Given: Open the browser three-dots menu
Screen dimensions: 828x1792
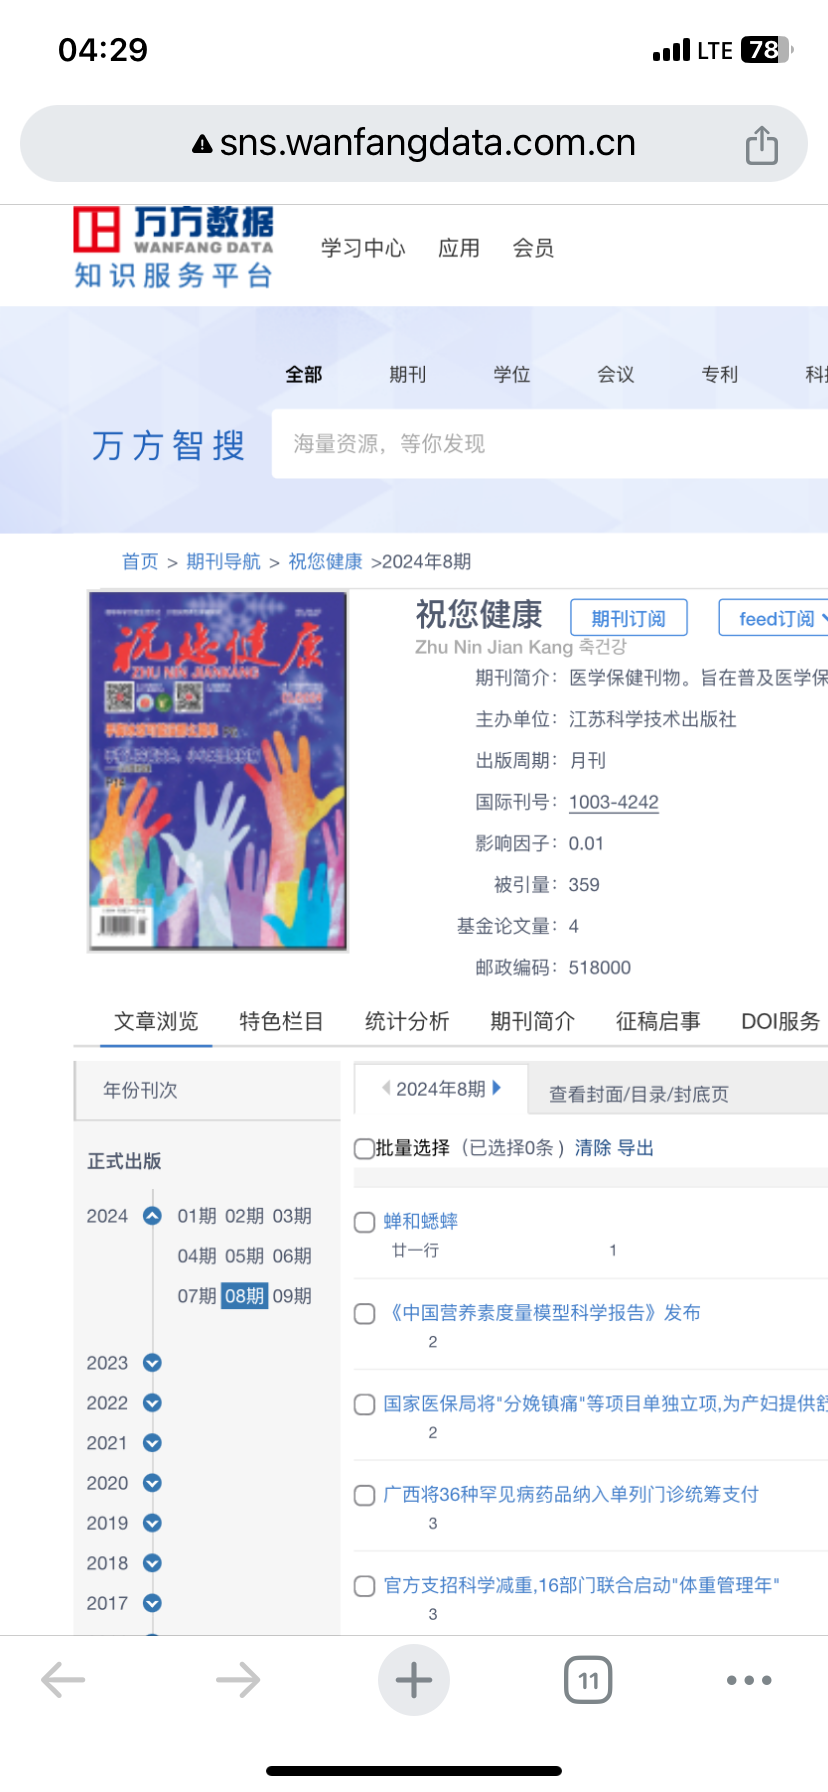Looking at the screenshot, I should (x=749, y=1680).
